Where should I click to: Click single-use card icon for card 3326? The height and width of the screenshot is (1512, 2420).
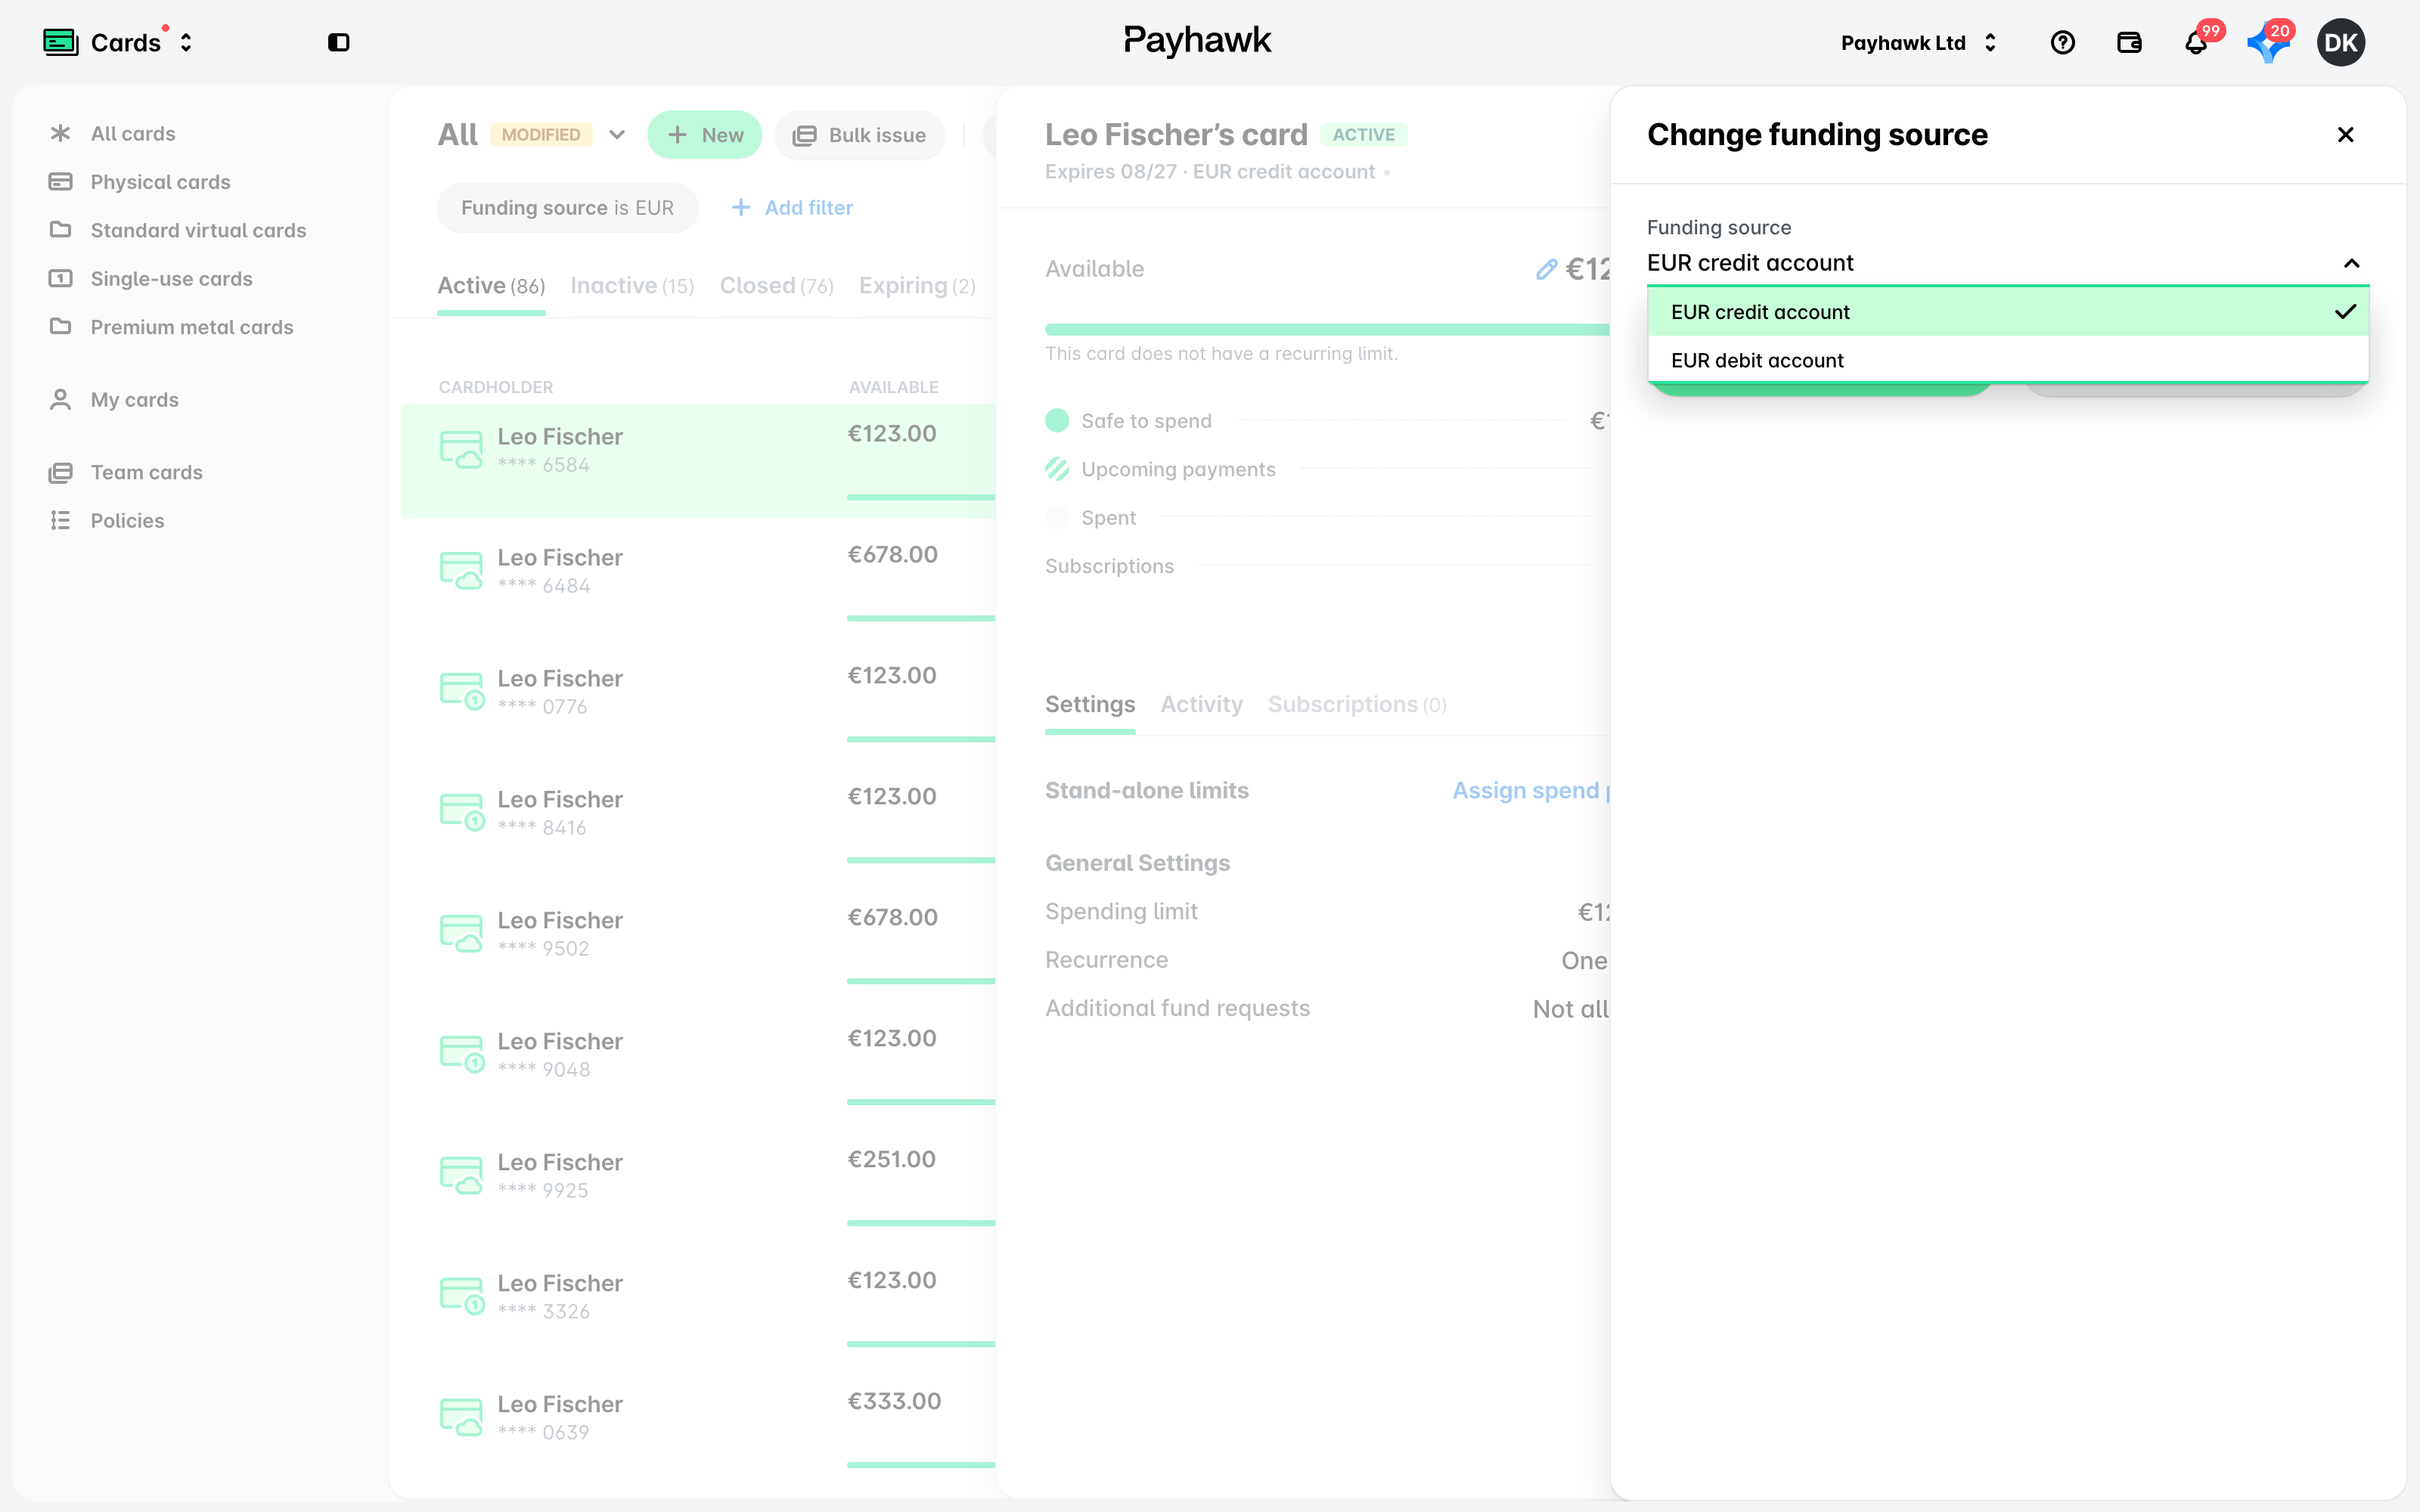461,1297
